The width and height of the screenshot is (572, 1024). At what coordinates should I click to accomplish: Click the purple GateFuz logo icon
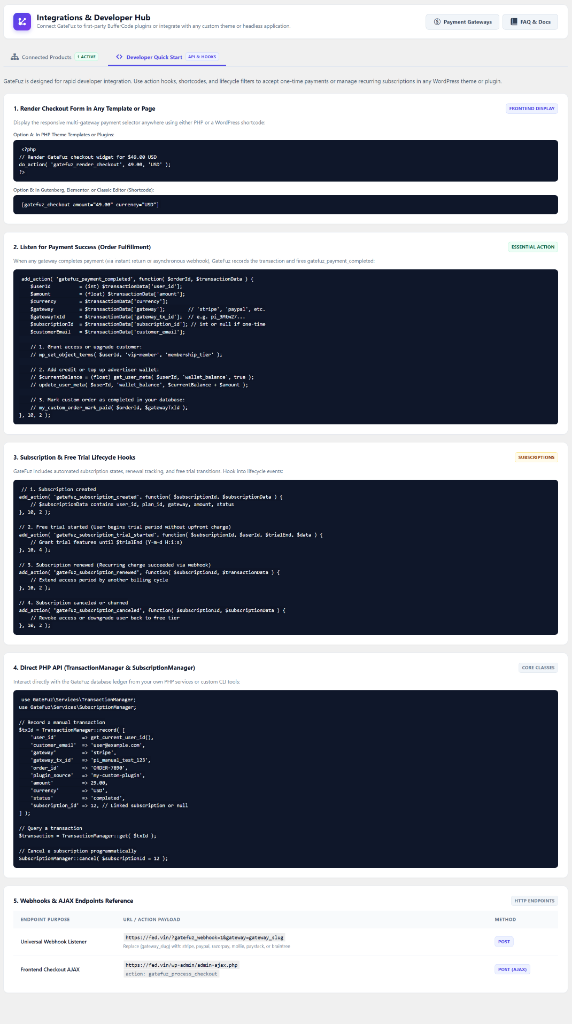point(22,21)
